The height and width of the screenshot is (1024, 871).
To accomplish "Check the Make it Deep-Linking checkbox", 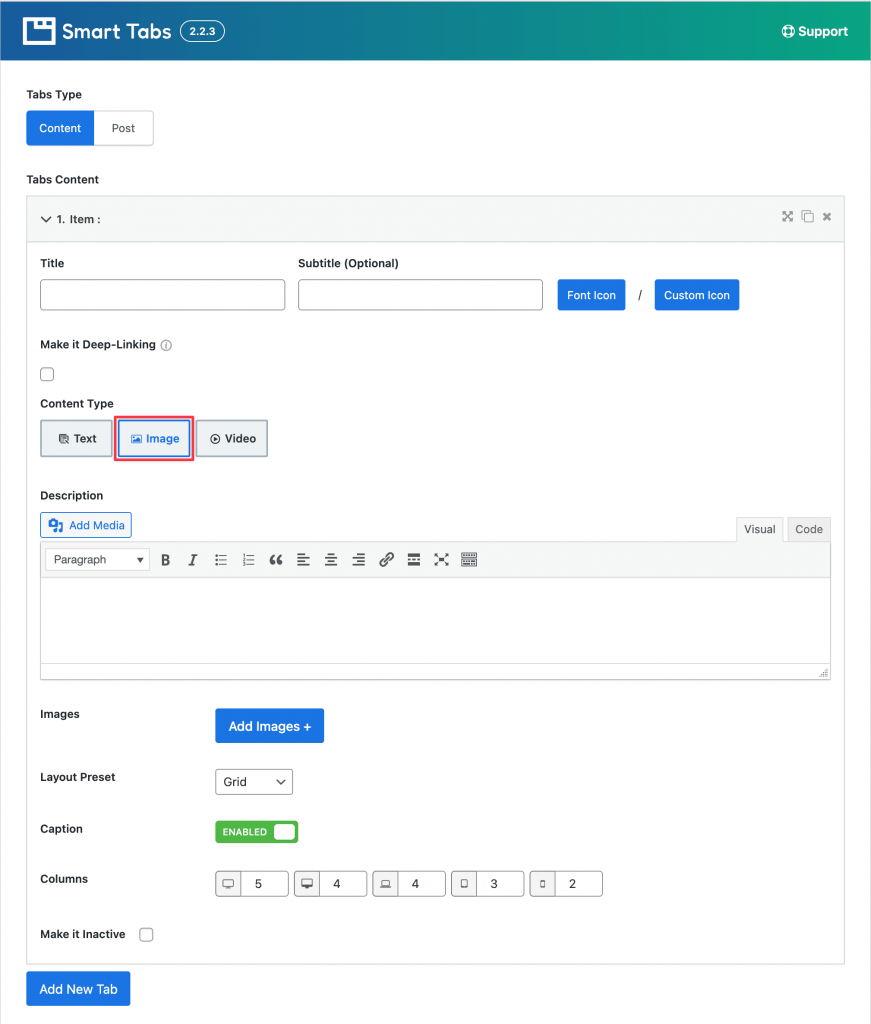I will tap(47, 374).
